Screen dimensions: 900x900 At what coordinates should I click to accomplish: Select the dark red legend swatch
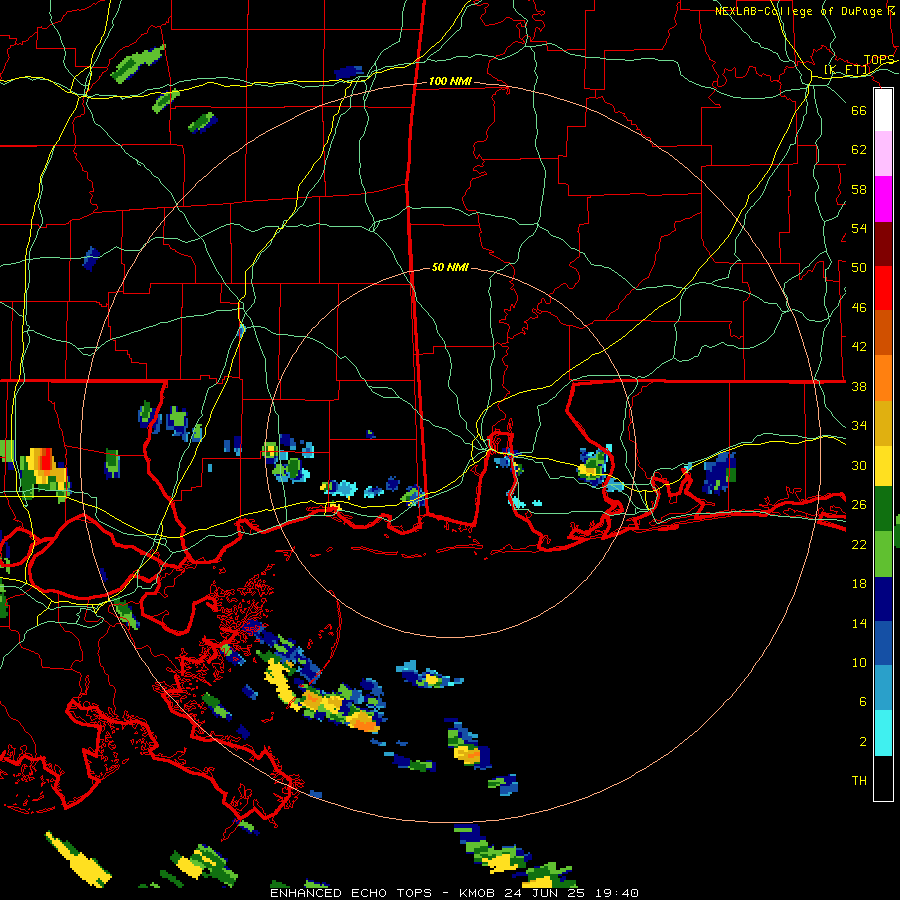883,243
